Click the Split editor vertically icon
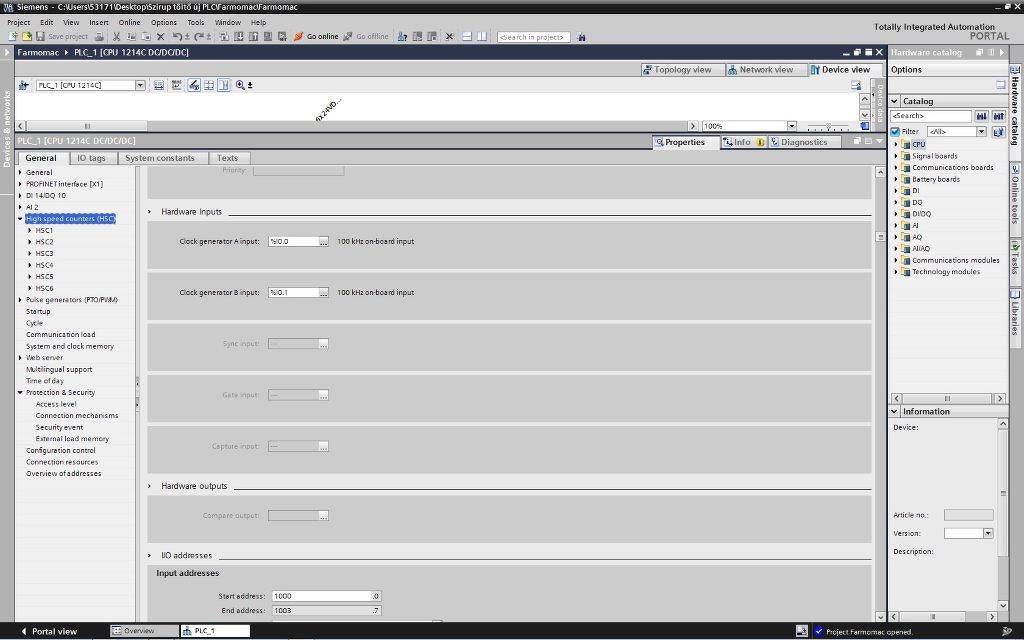Screen dimensions: 1024x640 click(481, 37)
